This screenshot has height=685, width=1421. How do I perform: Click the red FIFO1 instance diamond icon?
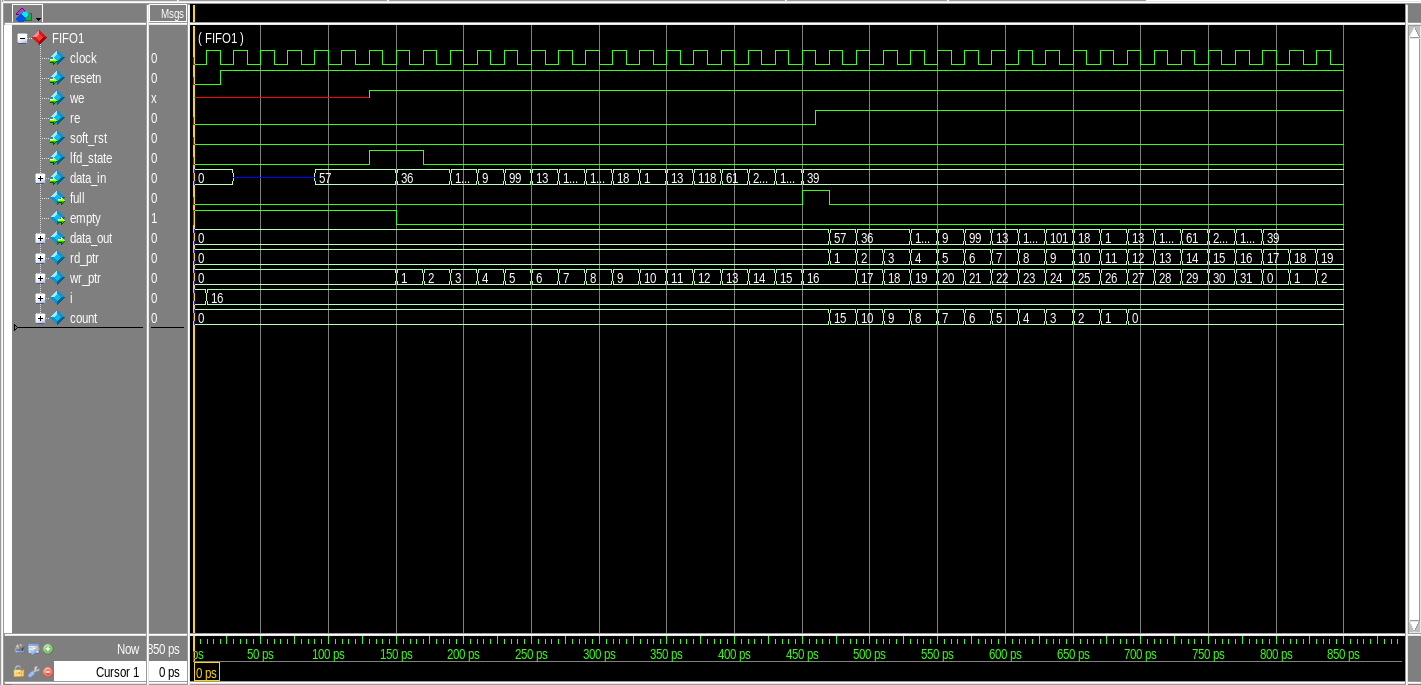38,37
